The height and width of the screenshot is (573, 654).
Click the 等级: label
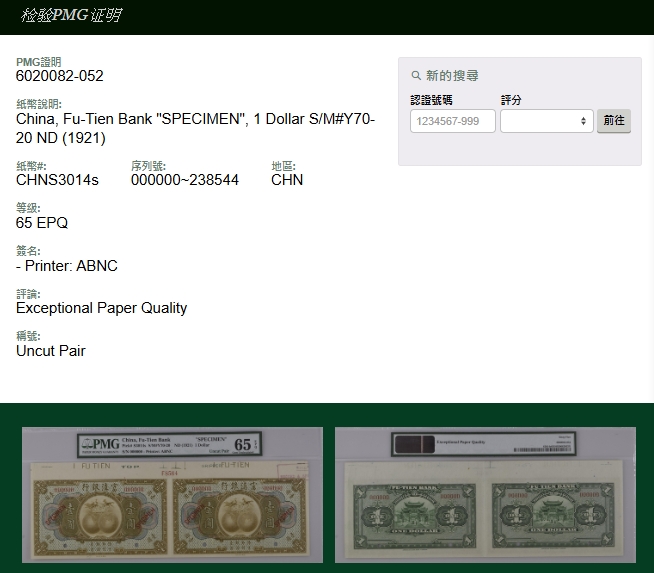[x=28, y=208]
